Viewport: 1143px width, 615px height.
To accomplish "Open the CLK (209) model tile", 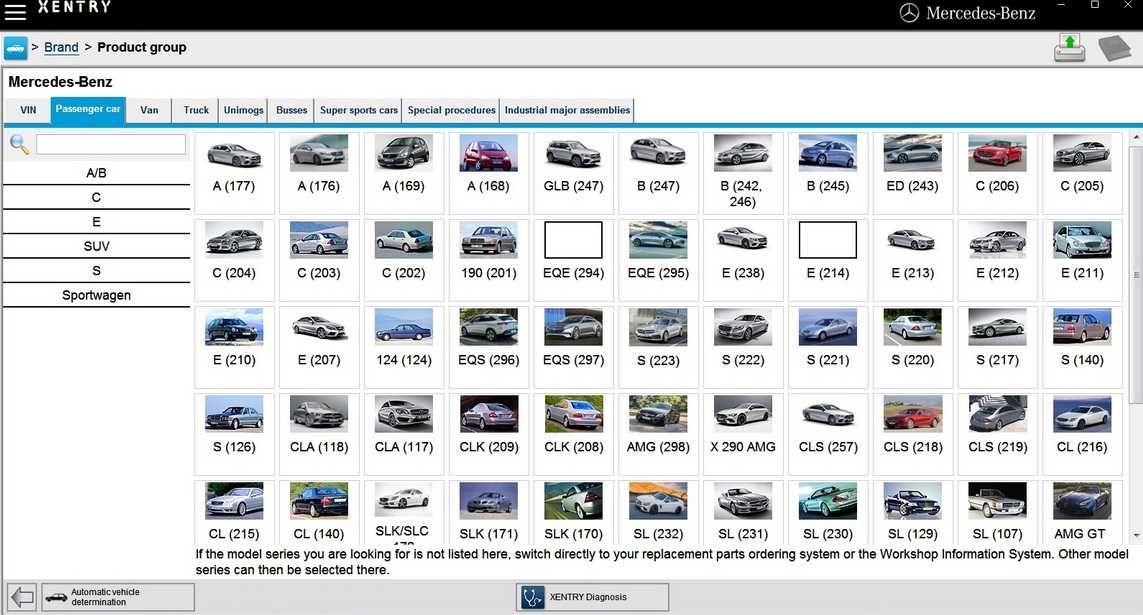I will pyautogui.click(x=488, y=434).
